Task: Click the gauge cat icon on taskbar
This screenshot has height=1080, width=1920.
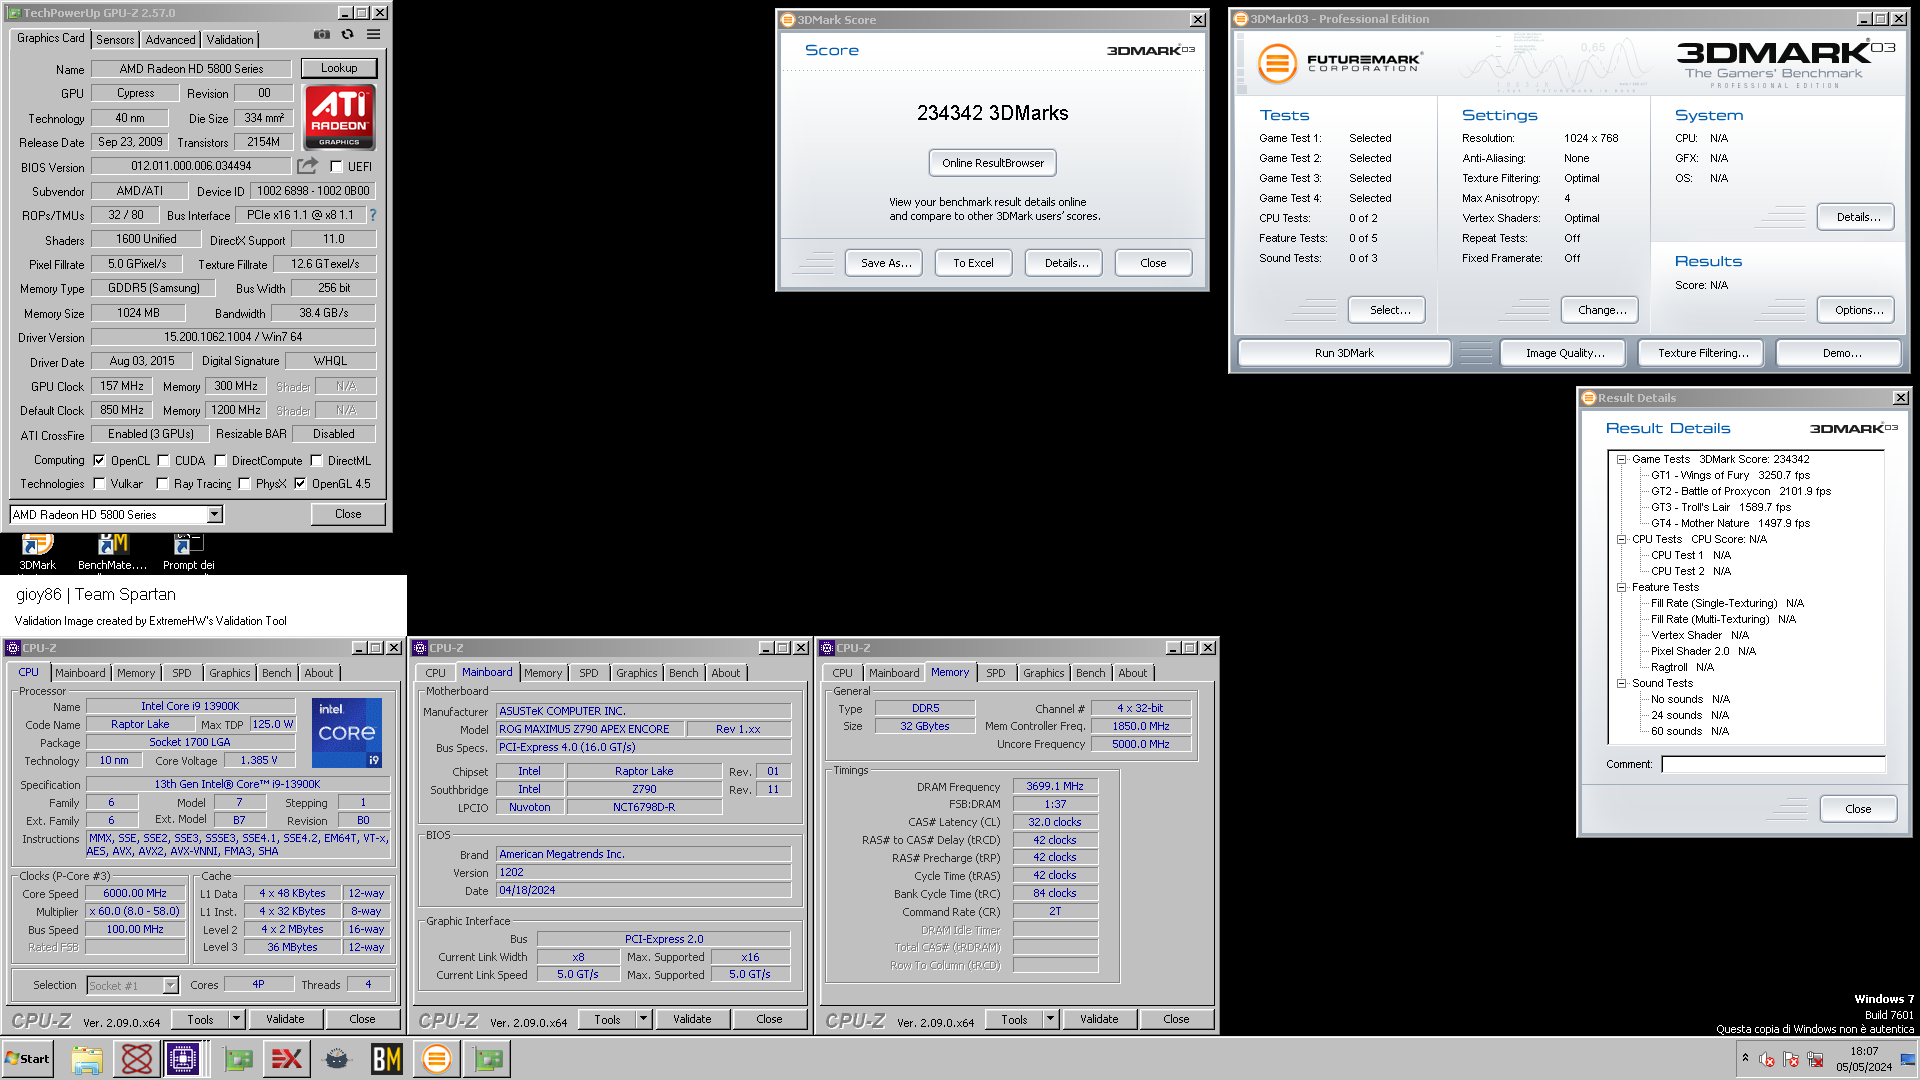Action: 337,1059
